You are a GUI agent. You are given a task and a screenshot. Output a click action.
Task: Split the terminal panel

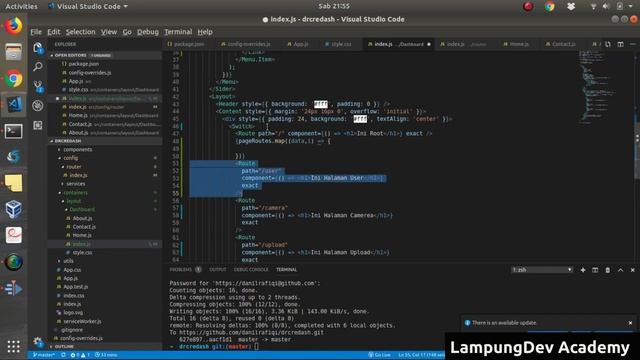[x=595, y=270]
